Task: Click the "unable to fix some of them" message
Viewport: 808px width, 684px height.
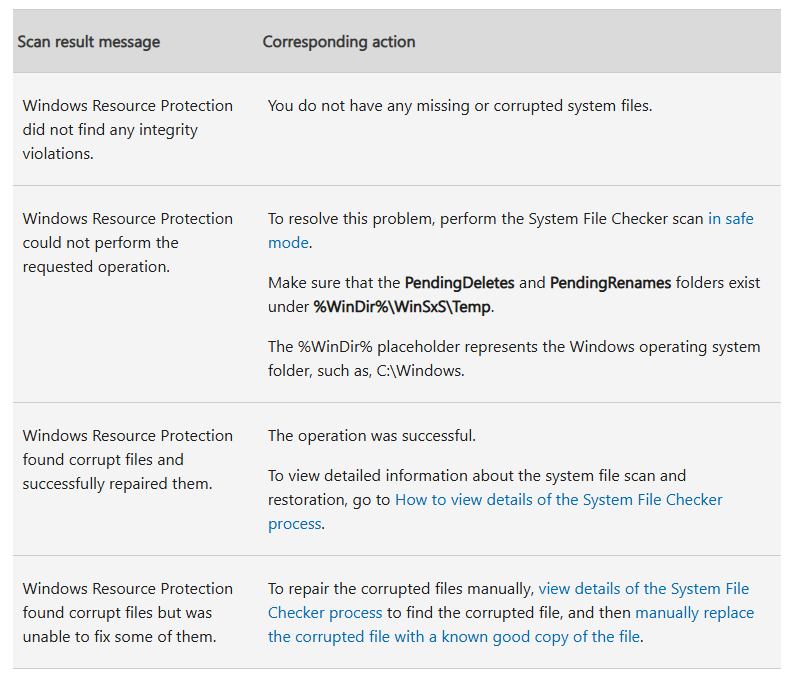Action: click(117, 637)
